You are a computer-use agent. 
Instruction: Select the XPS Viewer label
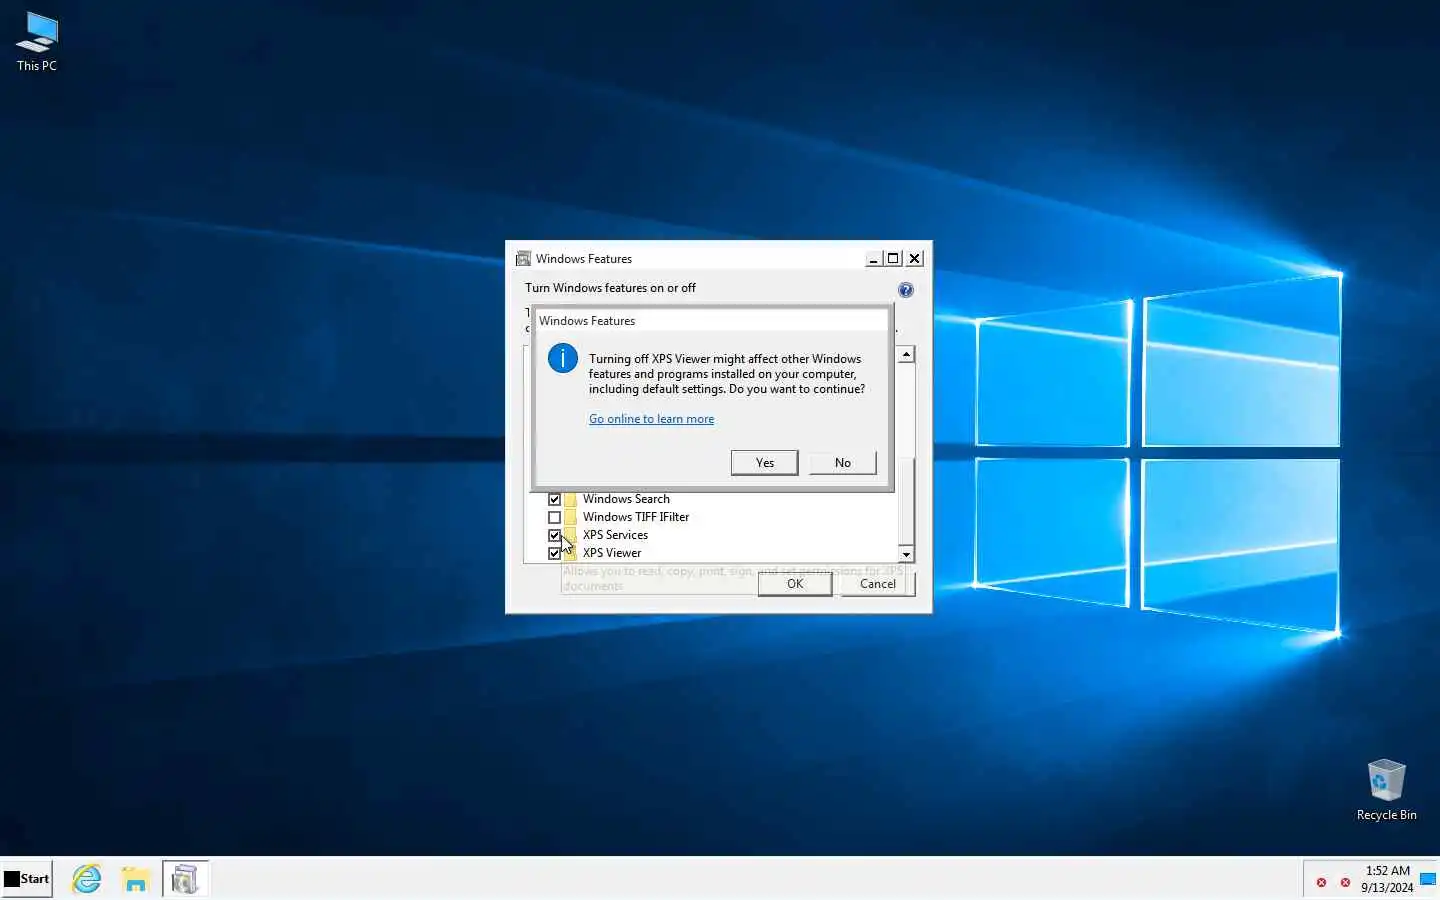(x=612, y=553)
